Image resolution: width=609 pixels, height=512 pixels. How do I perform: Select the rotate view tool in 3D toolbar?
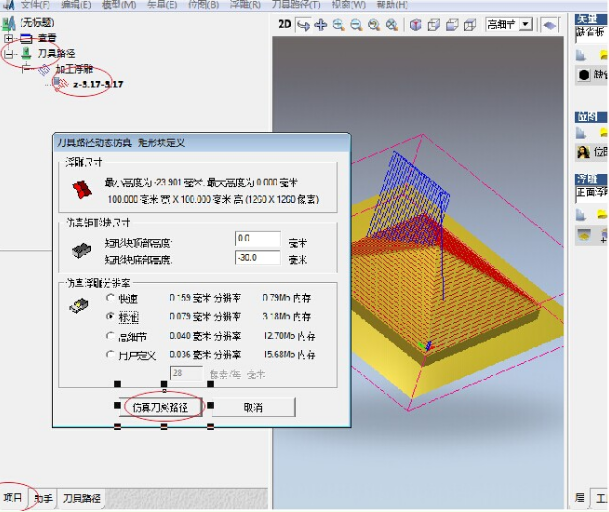click(303, 25)
